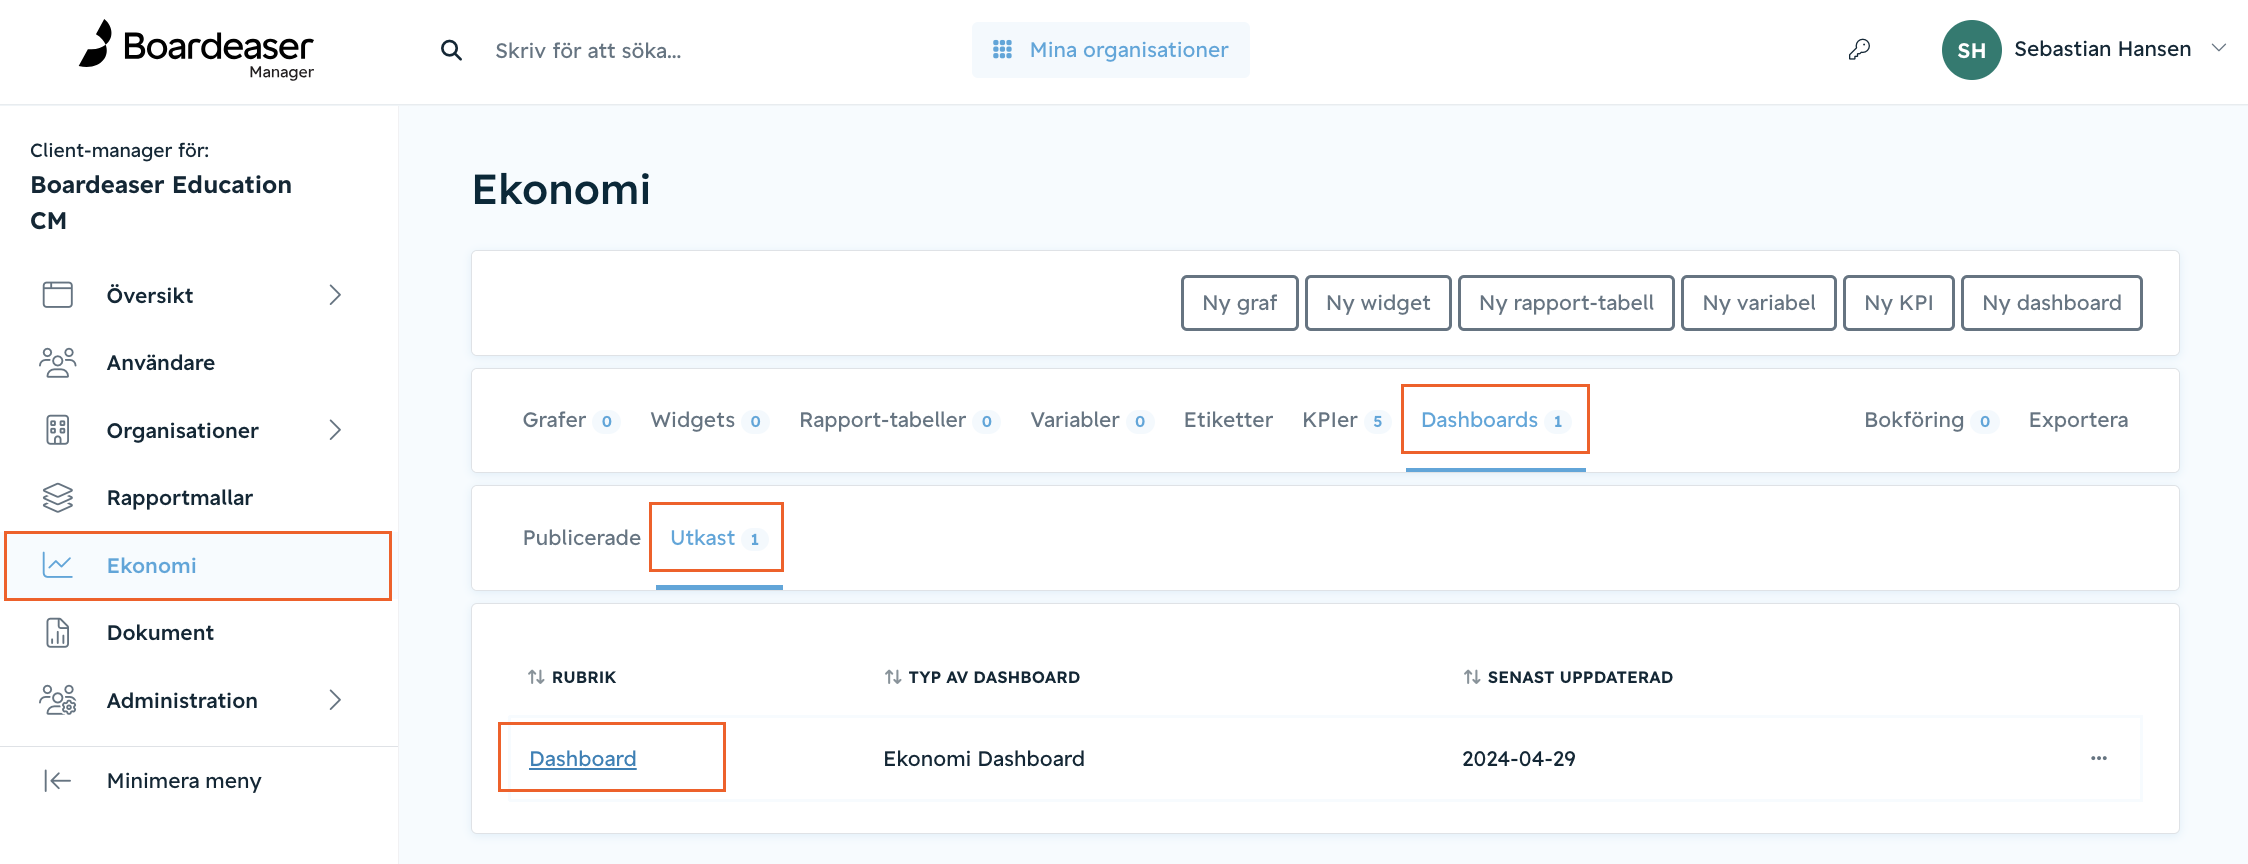Open the Sebastian Hansen user dropdown arrow

[2218, 48]
